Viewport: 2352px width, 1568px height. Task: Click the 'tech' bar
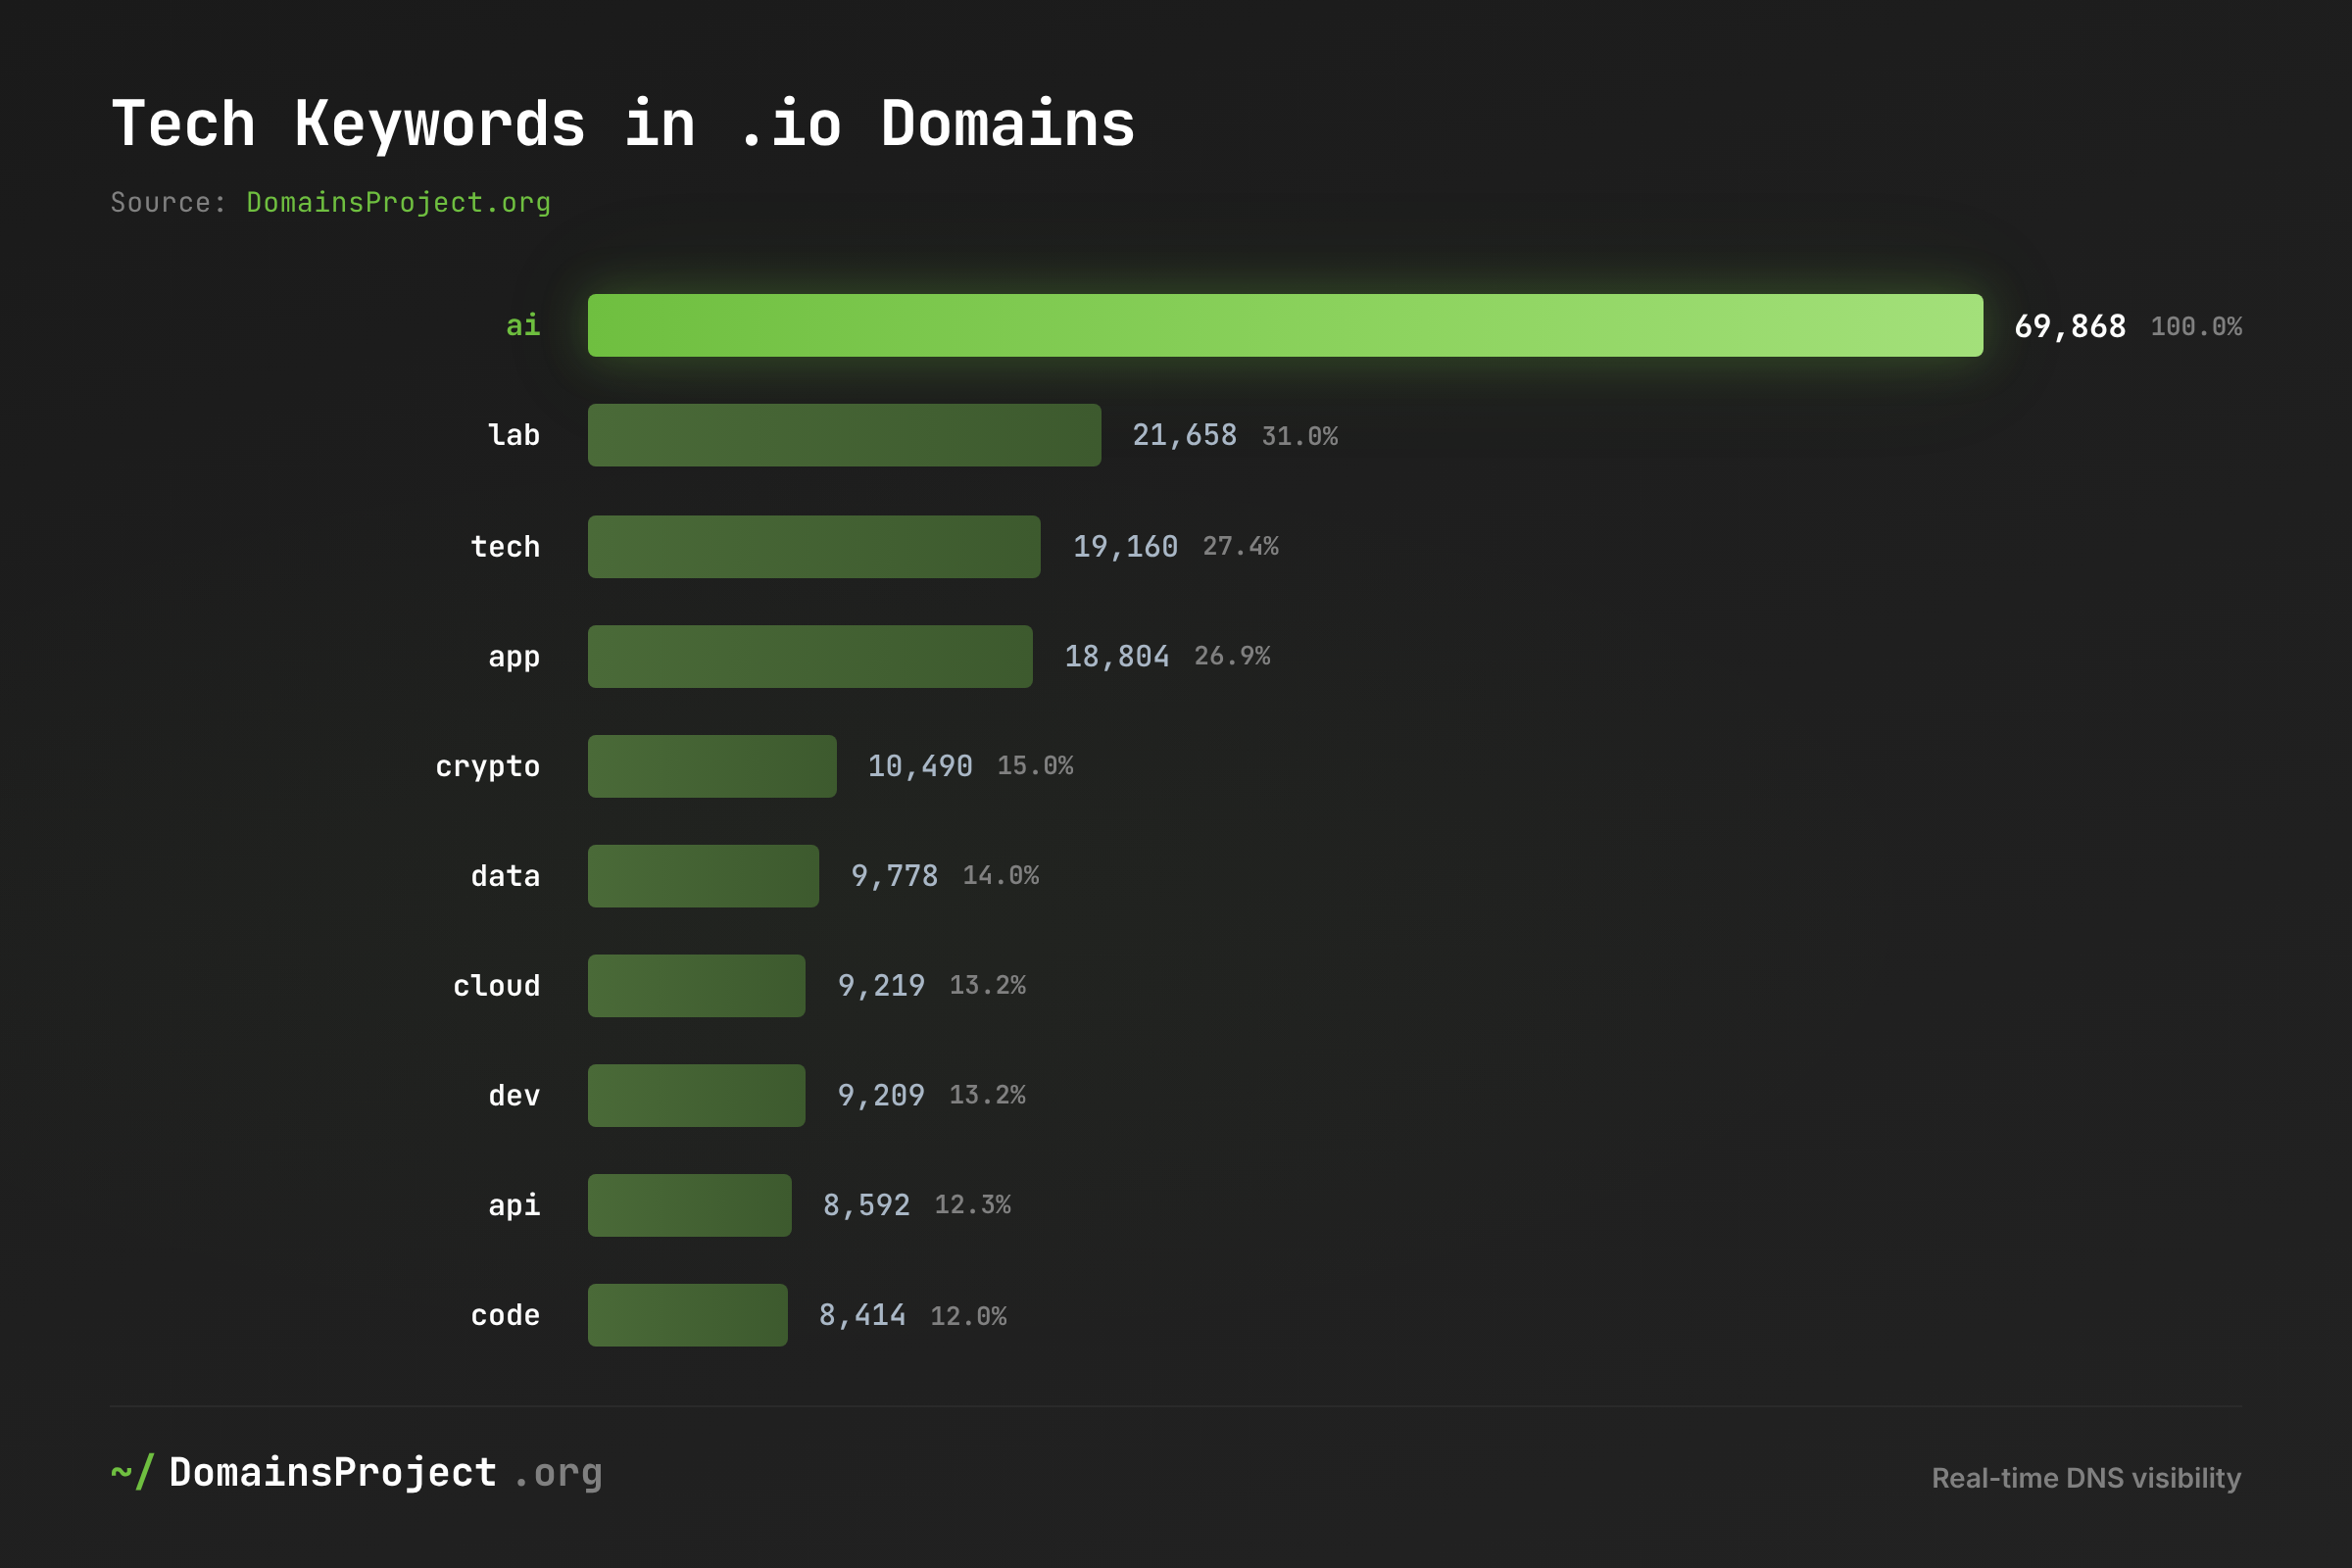[x=814, y=546]
